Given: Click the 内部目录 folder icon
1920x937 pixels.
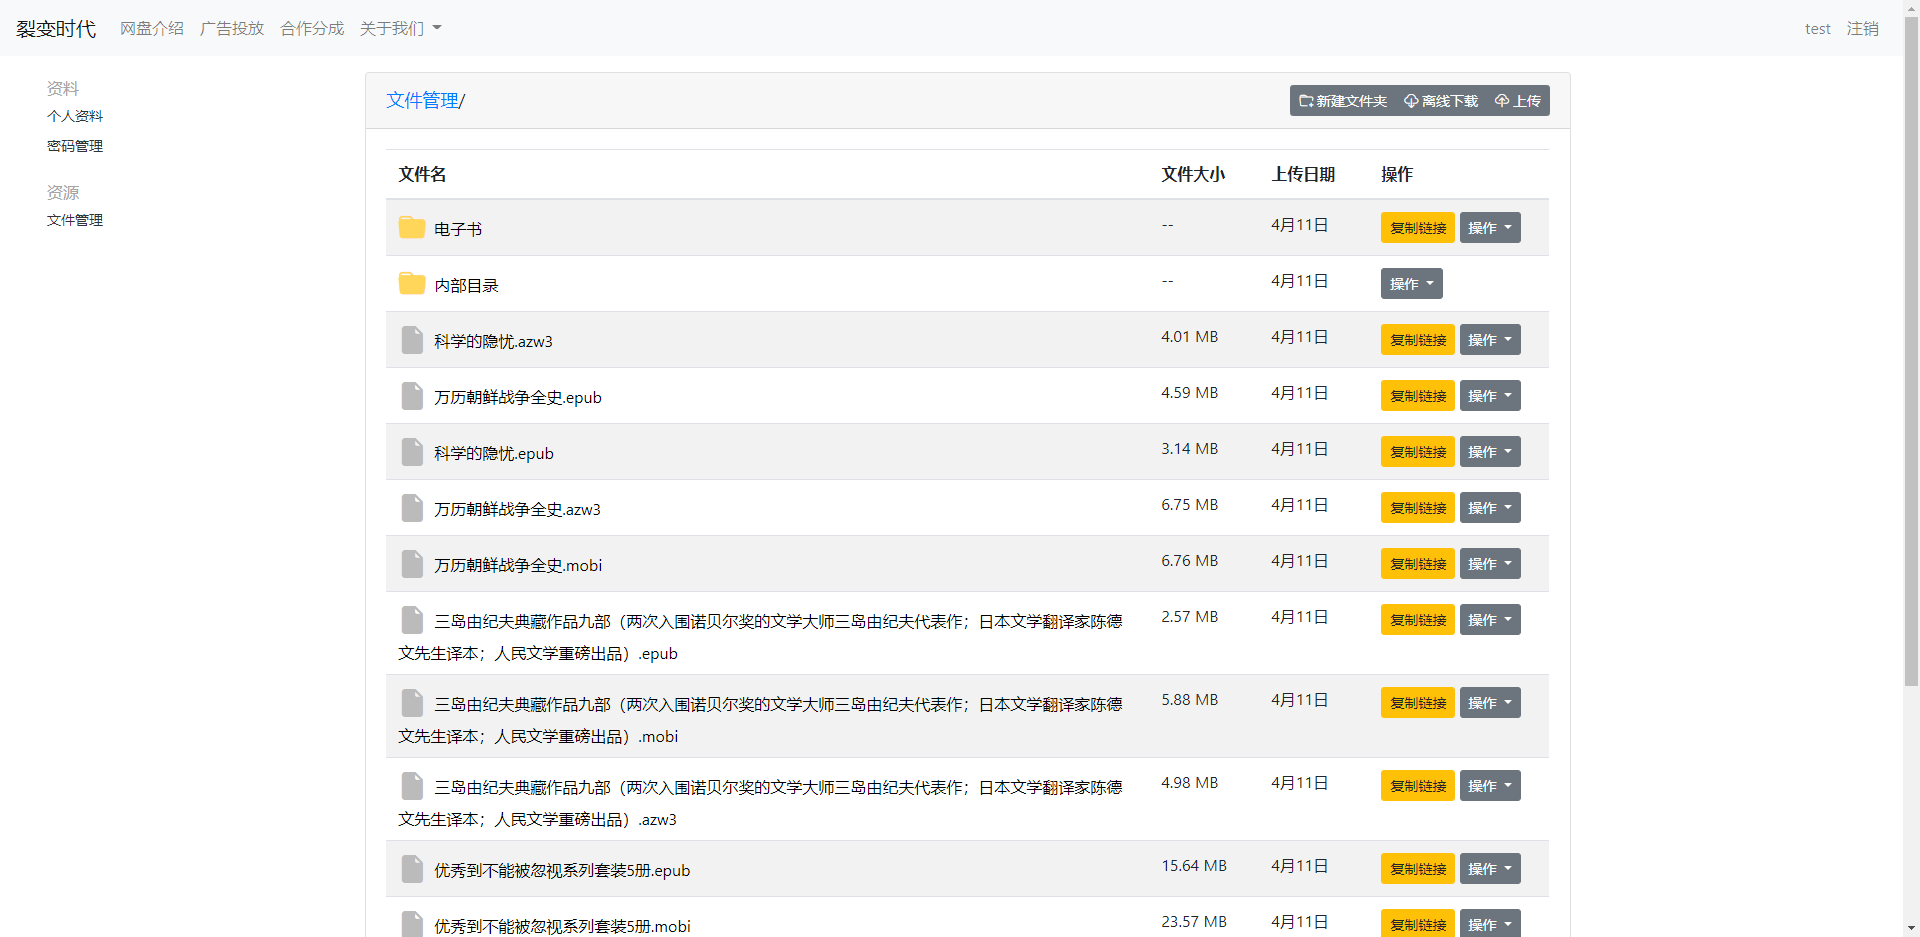Looking at the screenshot, I should click(x=411, y=283).
